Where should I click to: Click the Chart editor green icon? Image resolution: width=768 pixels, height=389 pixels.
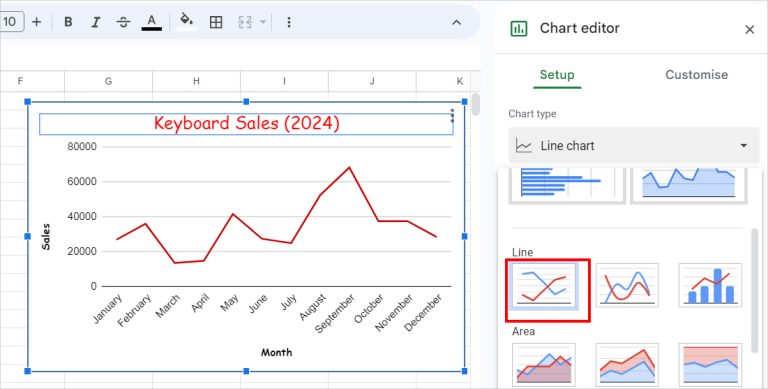point(519,28)
